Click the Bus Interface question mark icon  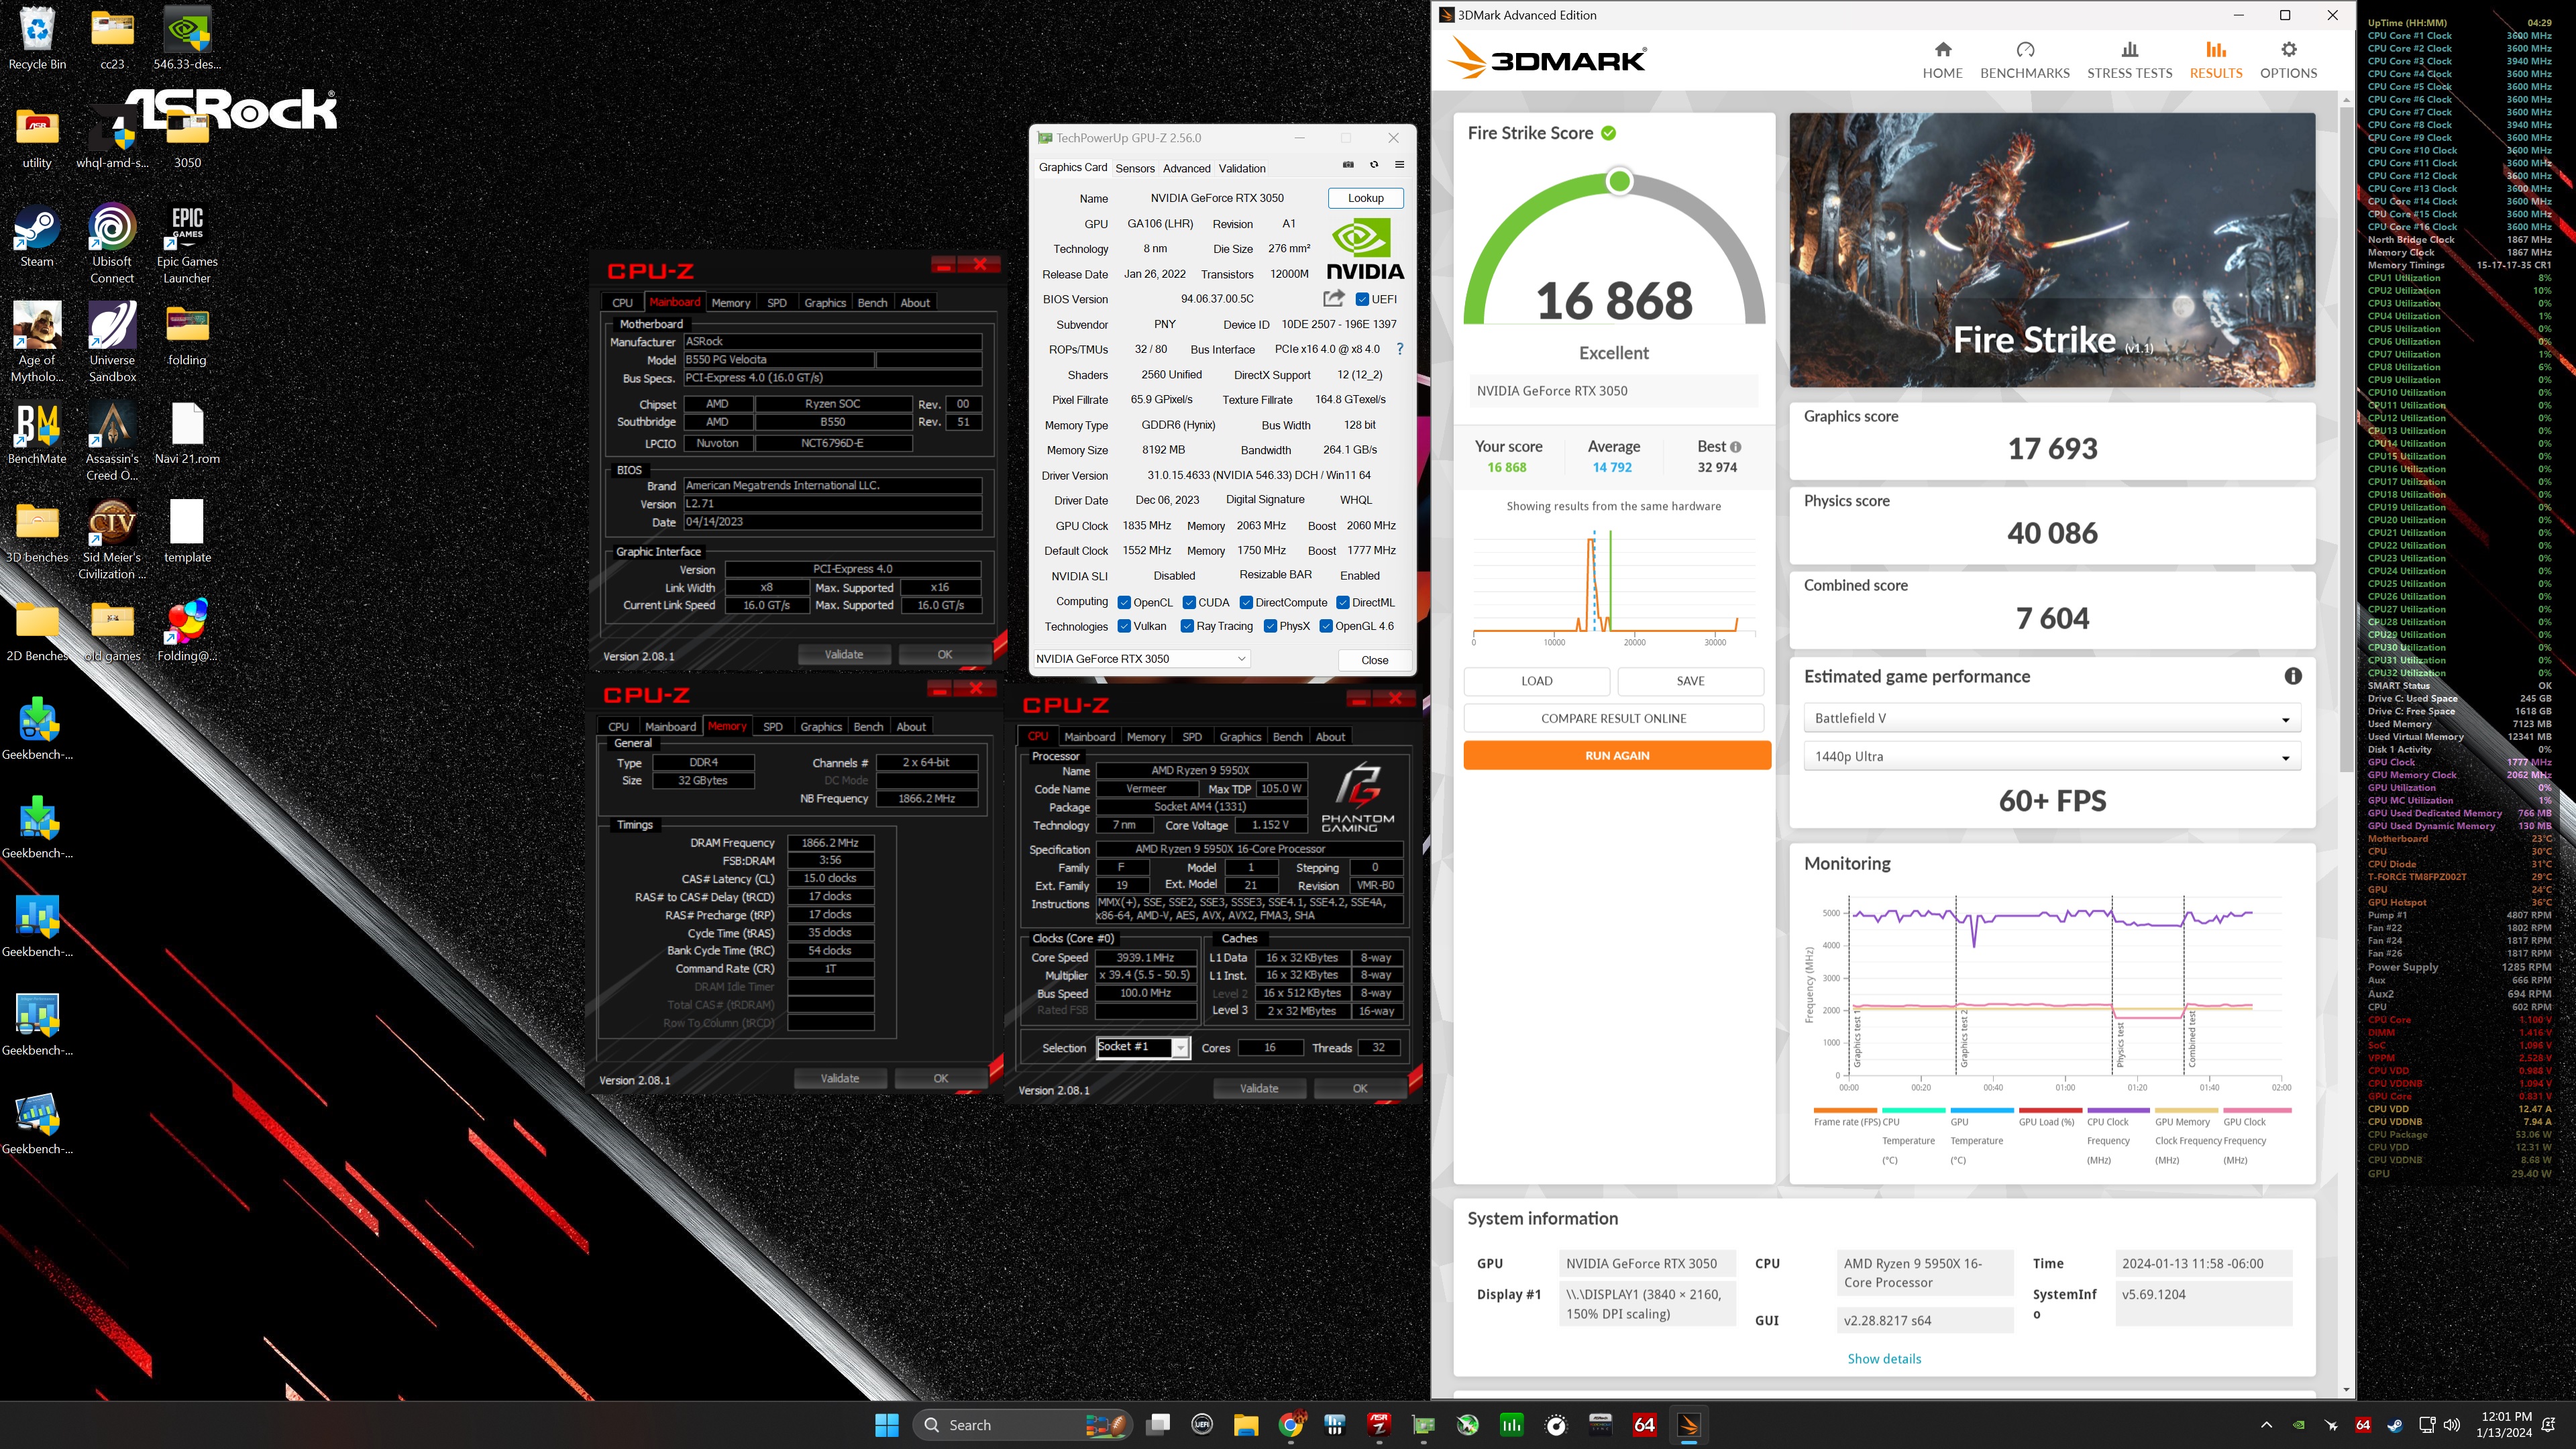[x=1399, y=349]
